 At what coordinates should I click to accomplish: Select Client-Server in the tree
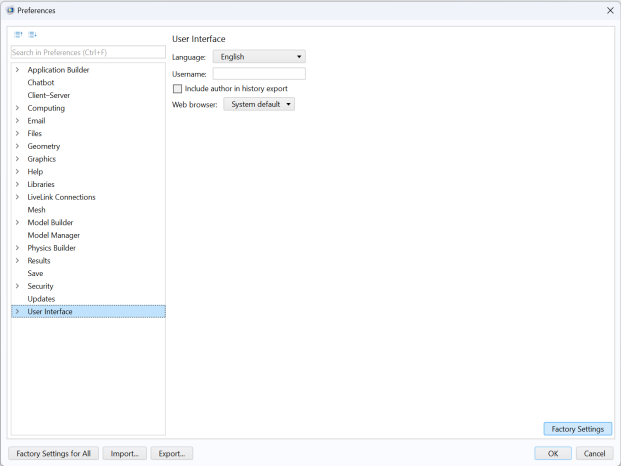48,95
